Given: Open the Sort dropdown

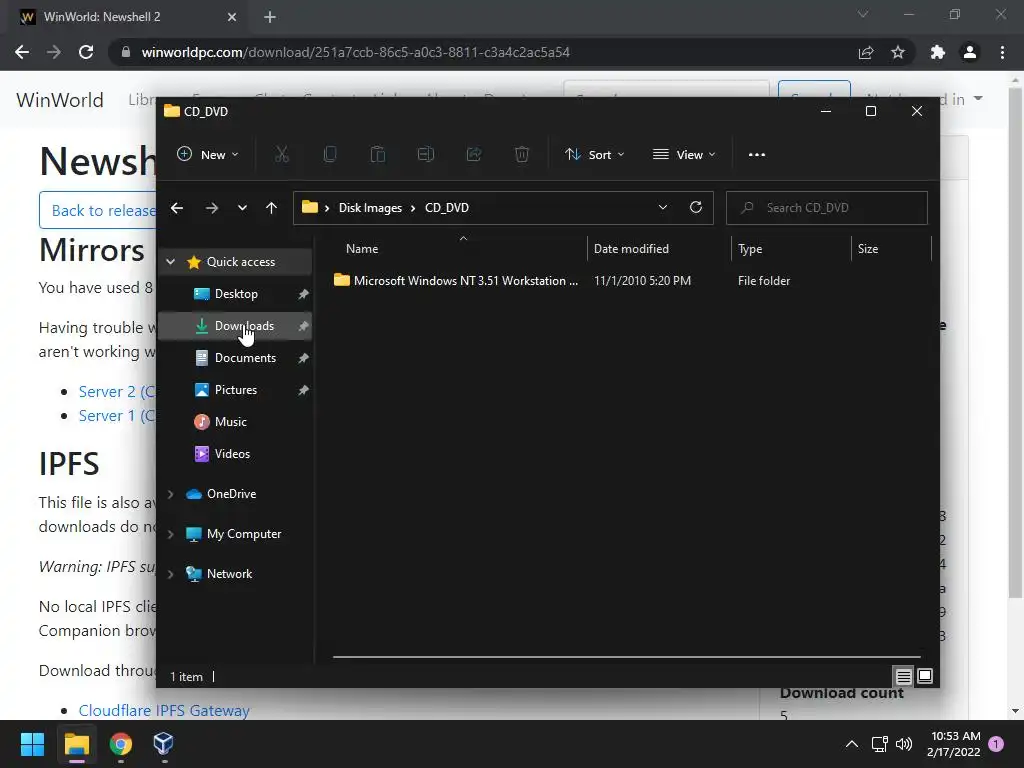Looking at the screenshot, I should [x=594, y=155].
